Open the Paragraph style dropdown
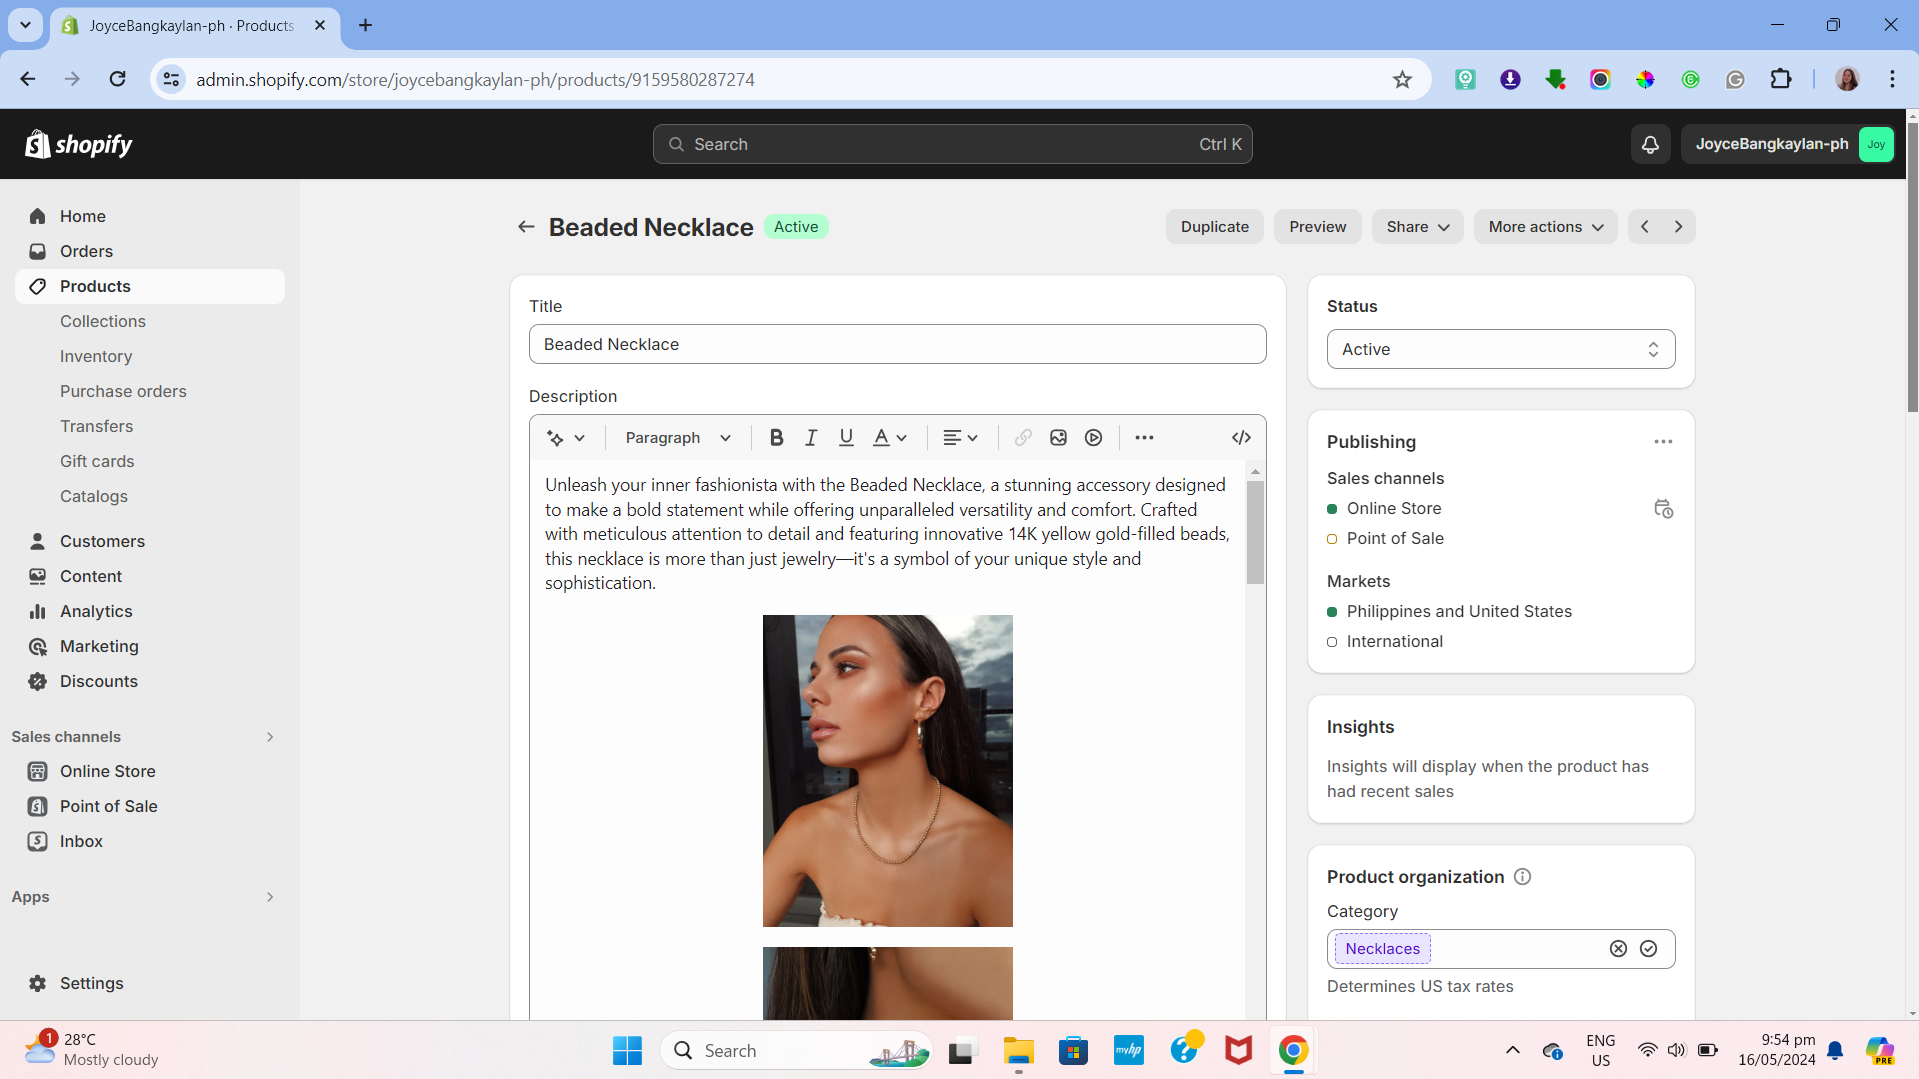The image size is (1919, 1079). pos(678,438)
